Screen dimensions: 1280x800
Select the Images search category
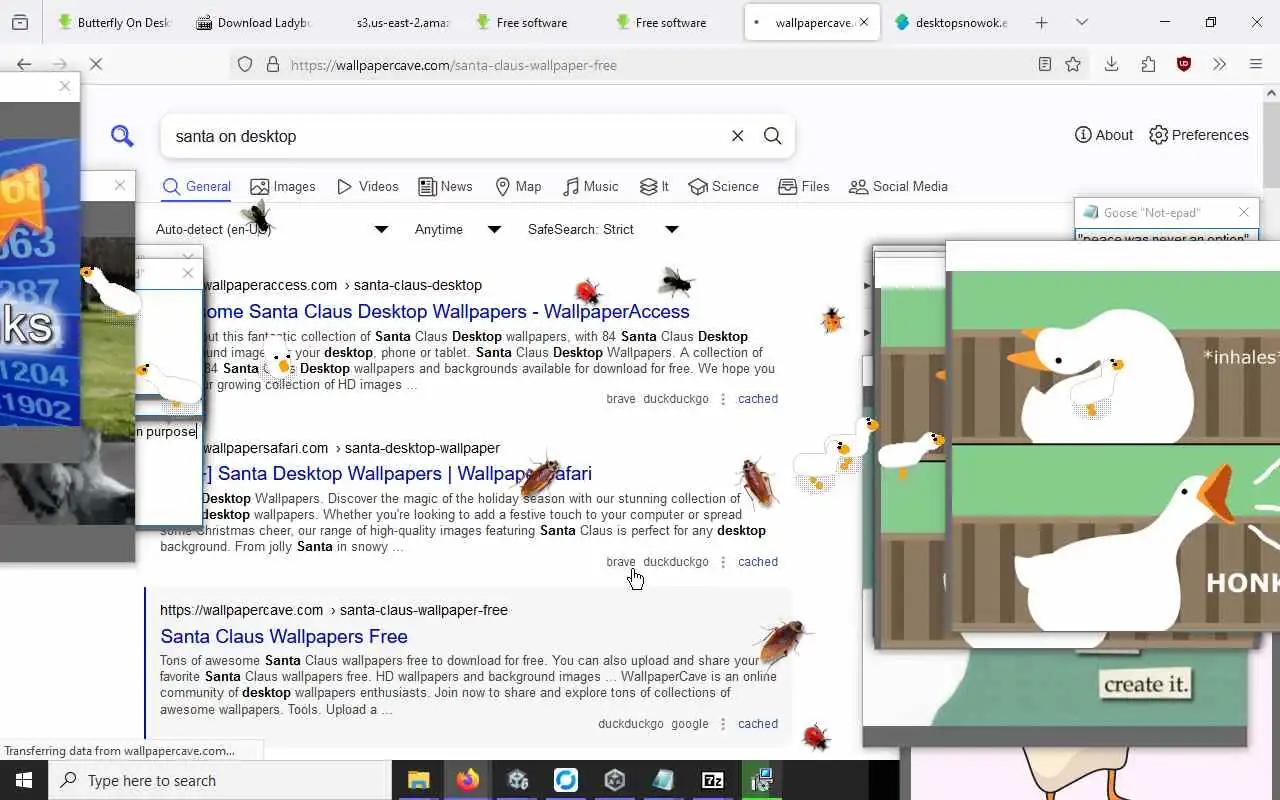pyautogui.click(x=283, y=187)
